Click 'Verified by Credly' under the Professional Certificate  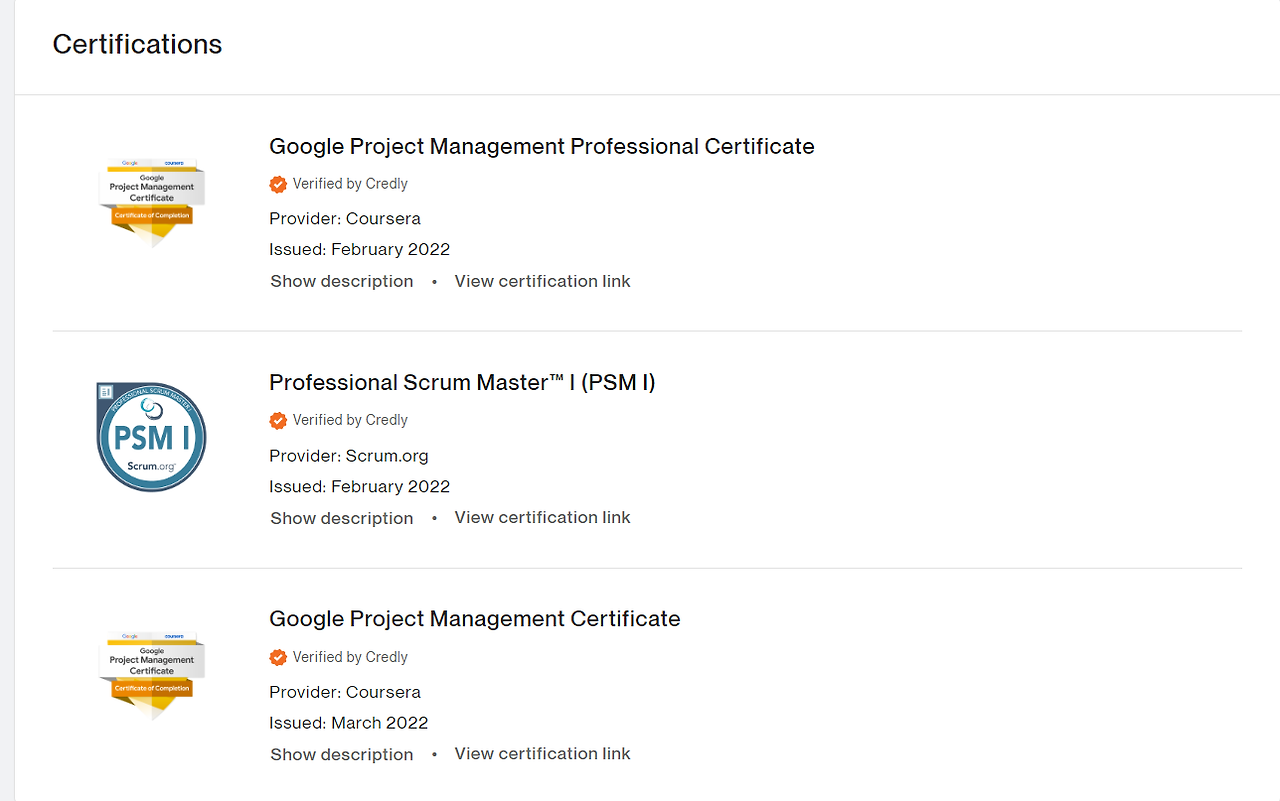pyautogui.click(x=350, y=184)
